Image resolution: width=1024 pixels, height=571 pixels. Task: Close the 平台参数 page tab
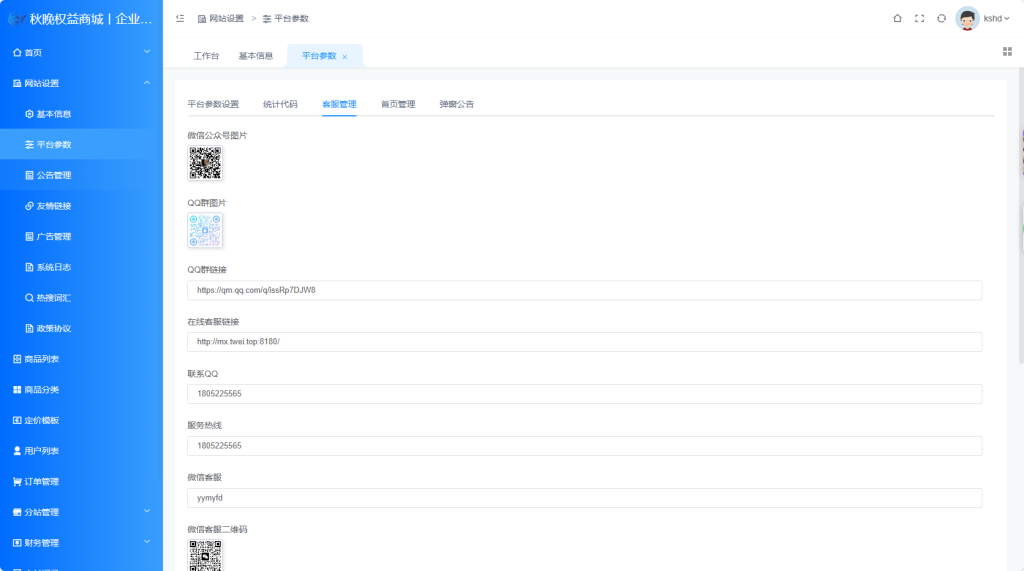[345, 57]
